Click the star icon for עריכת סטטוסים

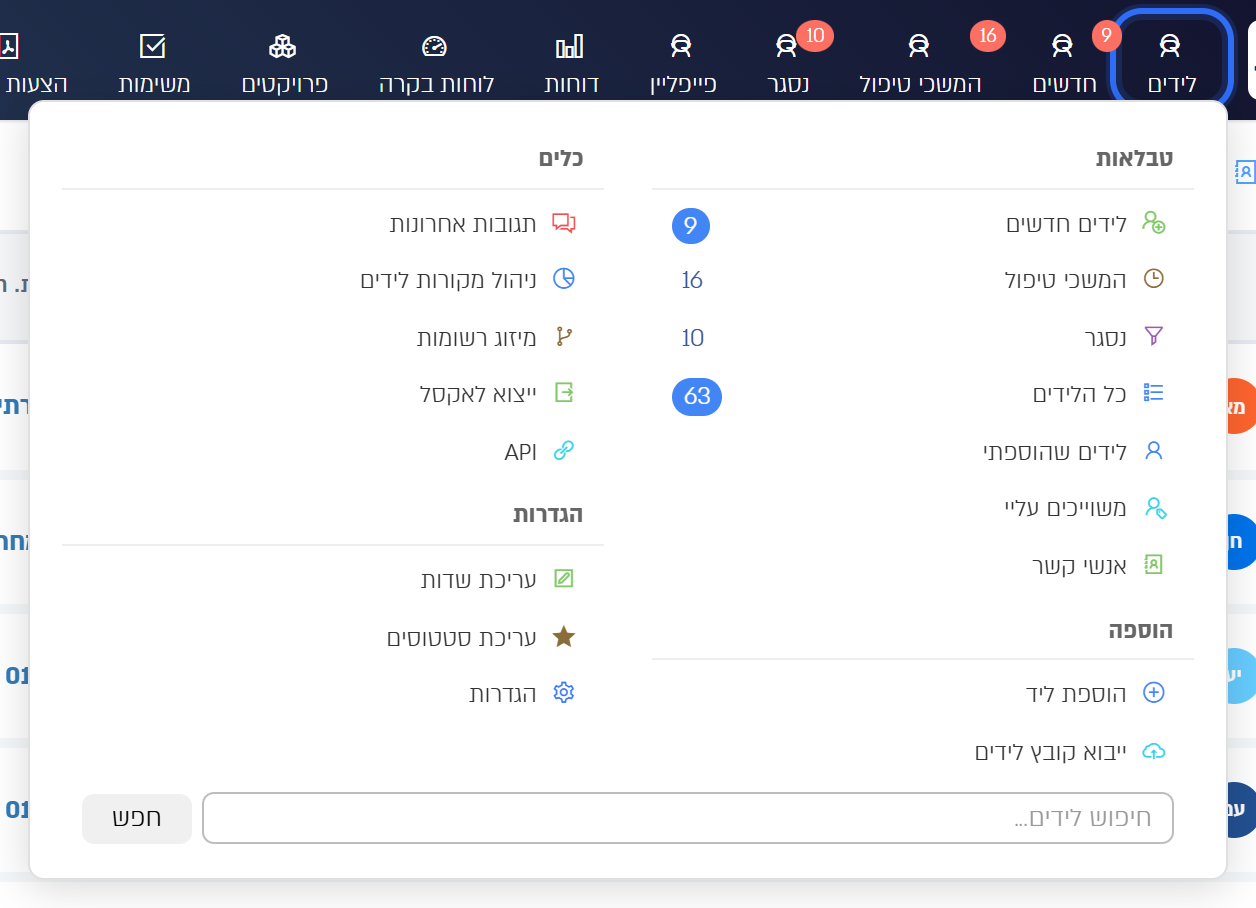[564, 636]
